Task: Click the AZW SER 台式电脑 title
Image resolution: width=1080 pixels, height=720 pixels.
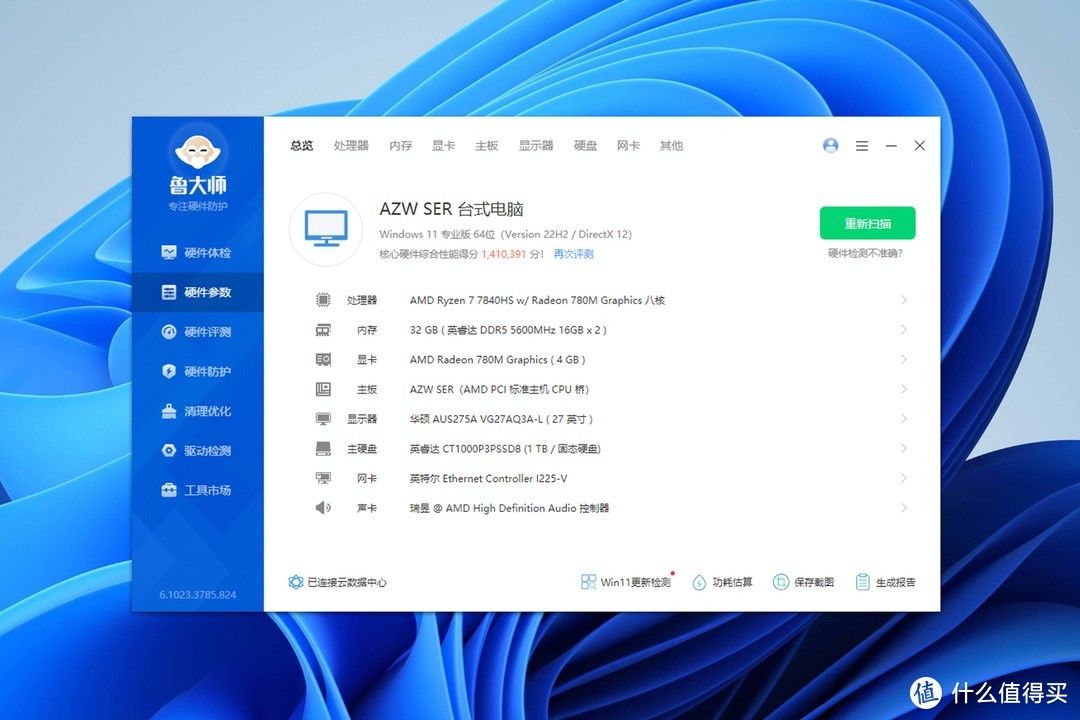Action: pyautogui.click(x=451, y=209)
